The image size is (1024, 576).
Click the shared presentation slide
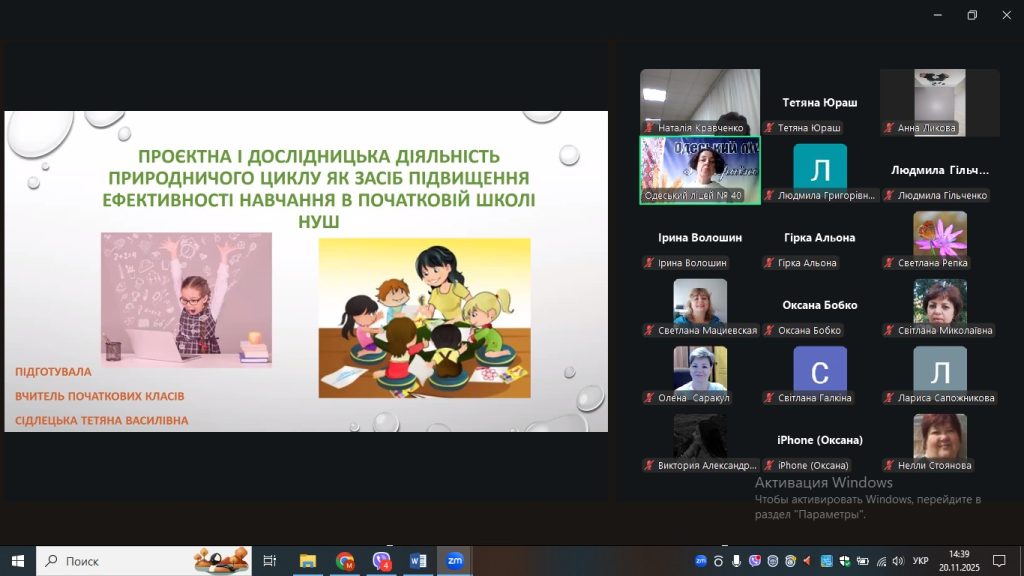click(x=306, y=270)
